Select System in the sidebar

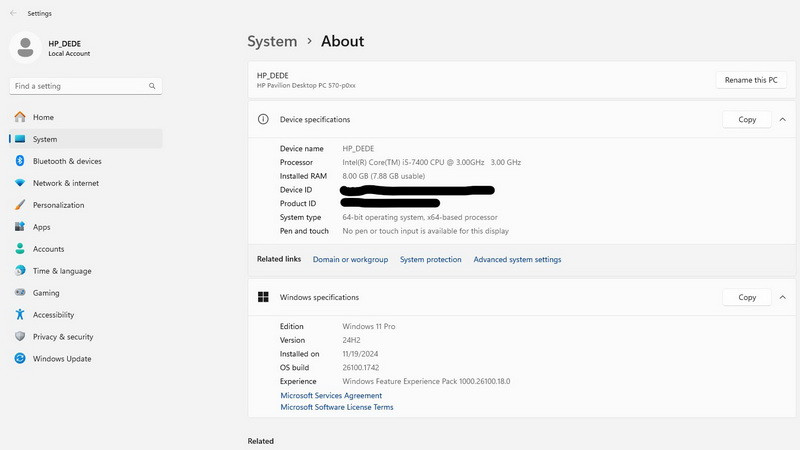pos(86,139)
